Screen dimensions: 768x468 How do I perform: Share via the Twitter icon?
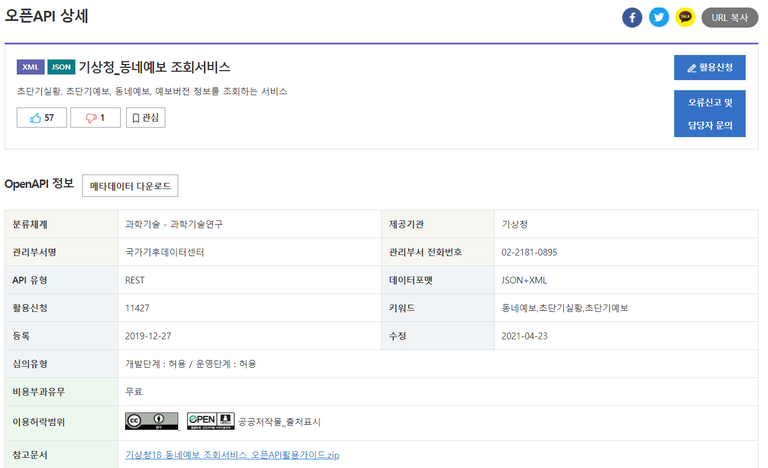coord(659,18)
